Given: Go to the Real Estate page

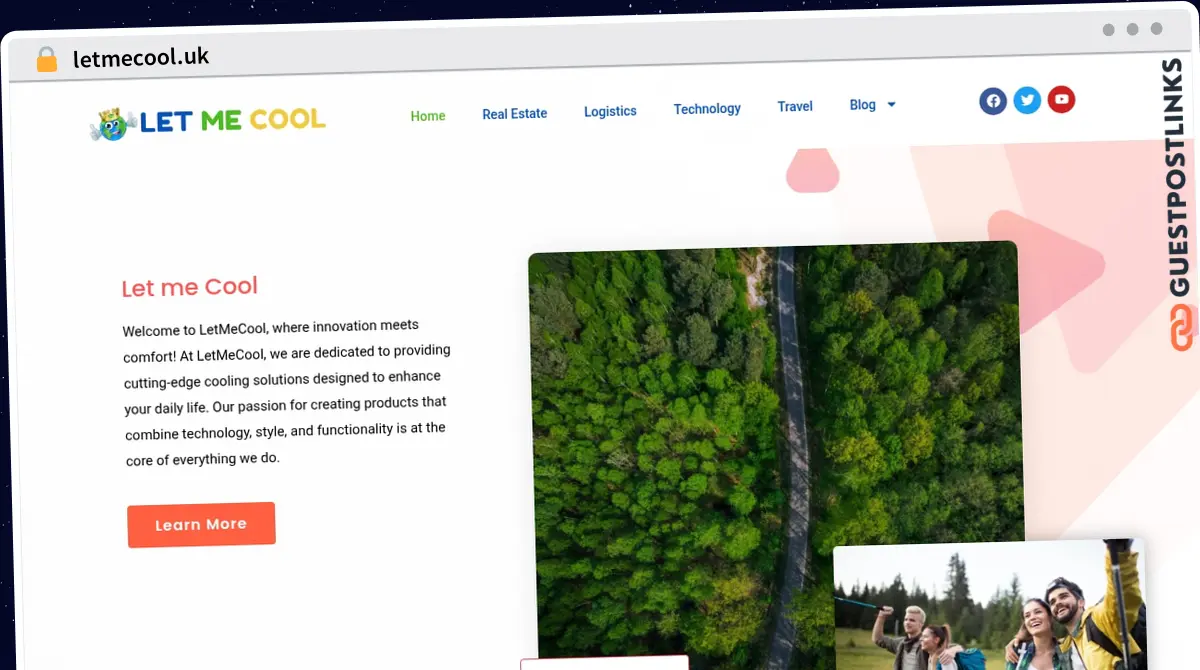Looking at the screenshot, I should point(514,114).
